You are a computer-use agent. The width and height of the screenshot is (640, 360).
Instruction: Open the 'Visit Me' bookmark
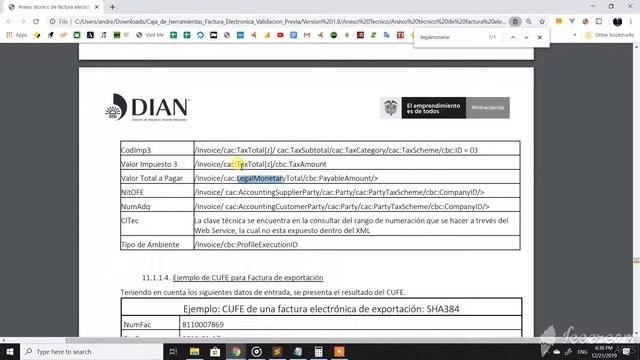pos(150,36)
